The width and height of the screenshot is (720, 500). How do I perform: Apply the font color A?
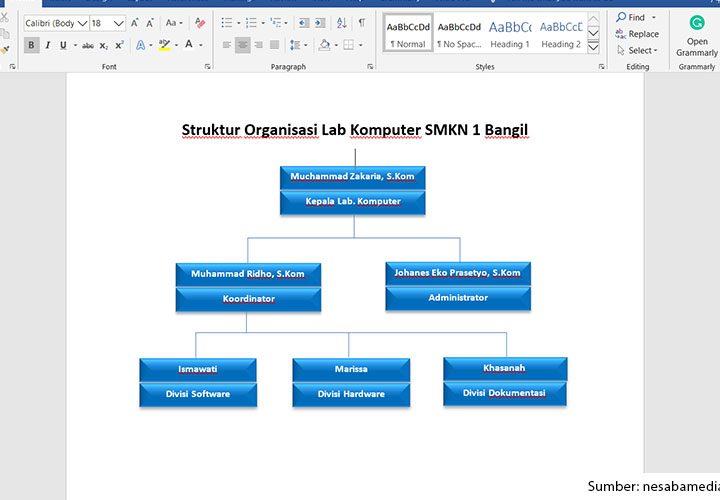coord(189,45)
